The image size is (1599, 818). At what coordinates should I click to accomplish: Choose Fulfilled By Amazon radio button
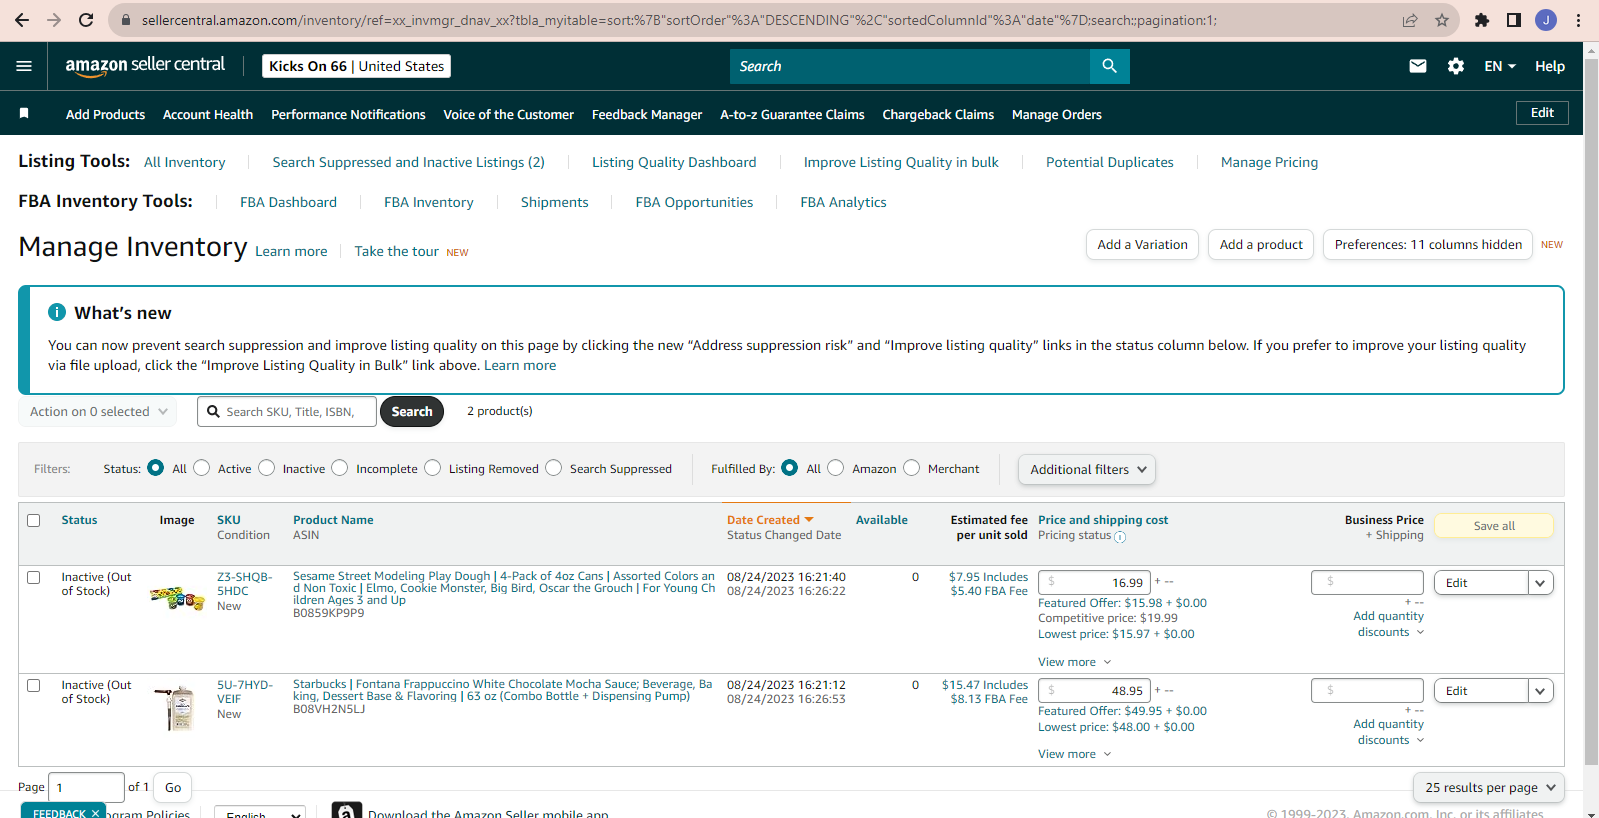point(836,468)
